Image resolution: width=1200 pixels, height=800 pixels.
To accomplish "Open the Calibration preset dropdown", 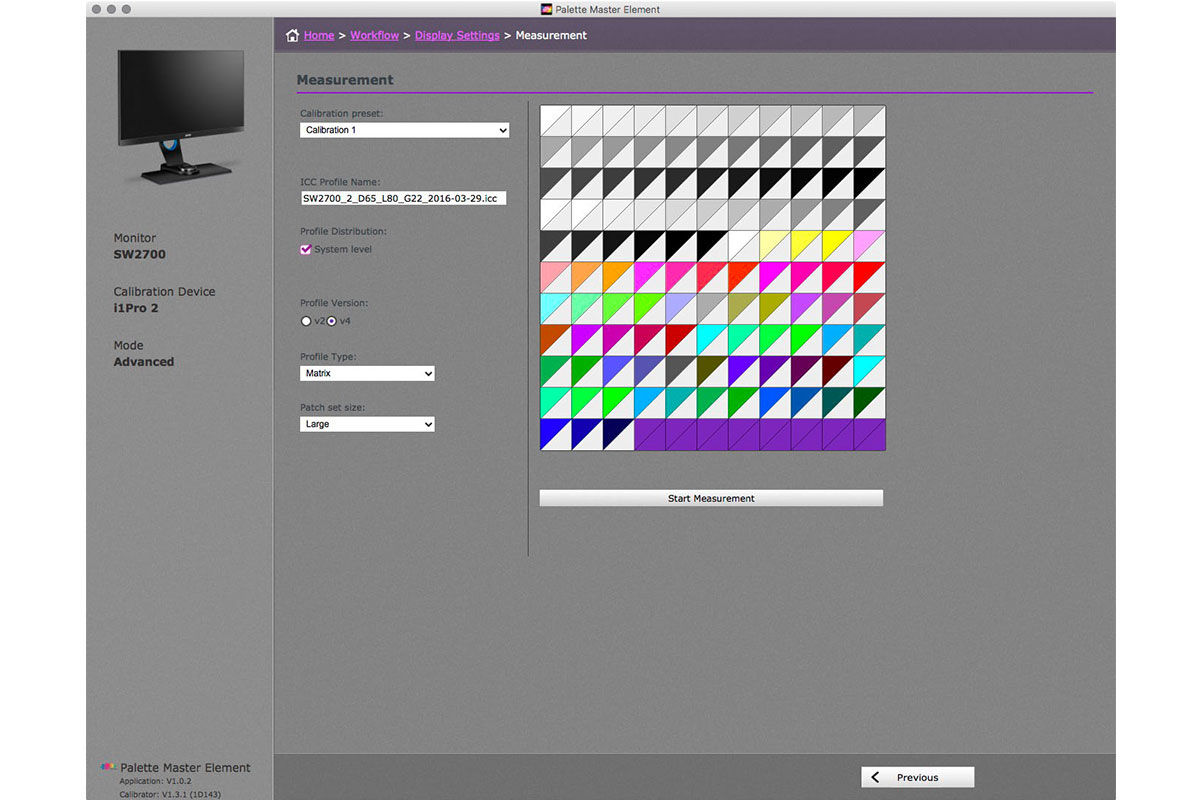I will (405, 130).
